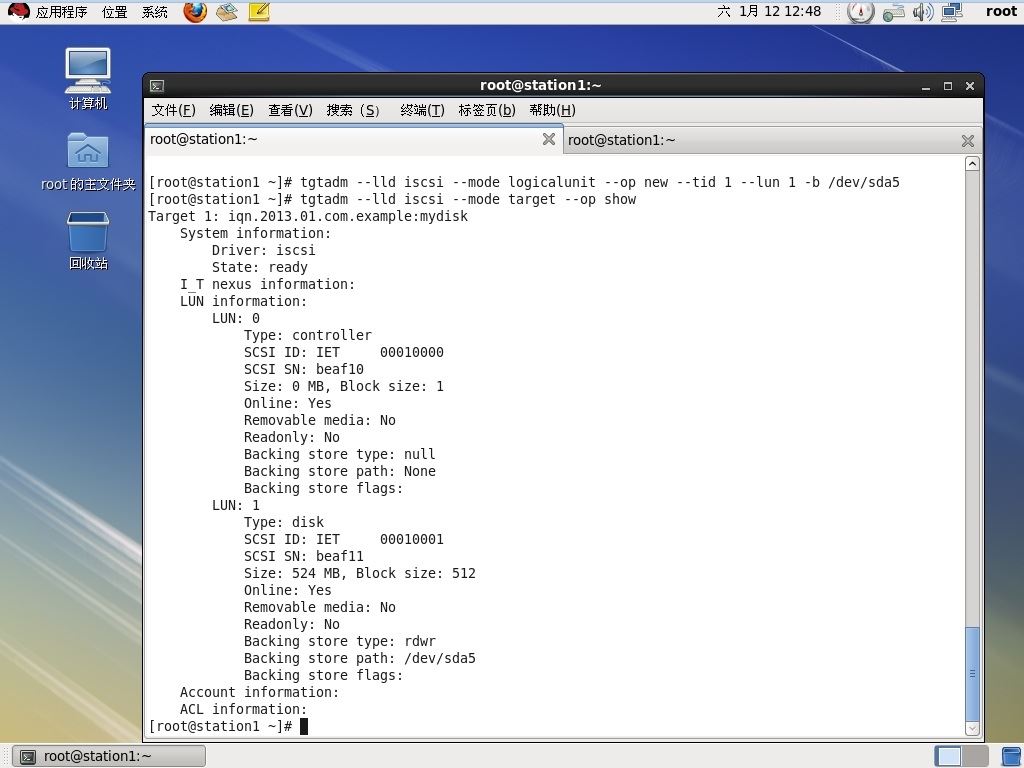
Task: Launch Firefox from the top panel
Action: pyautogui.click(x=195, y=12)
